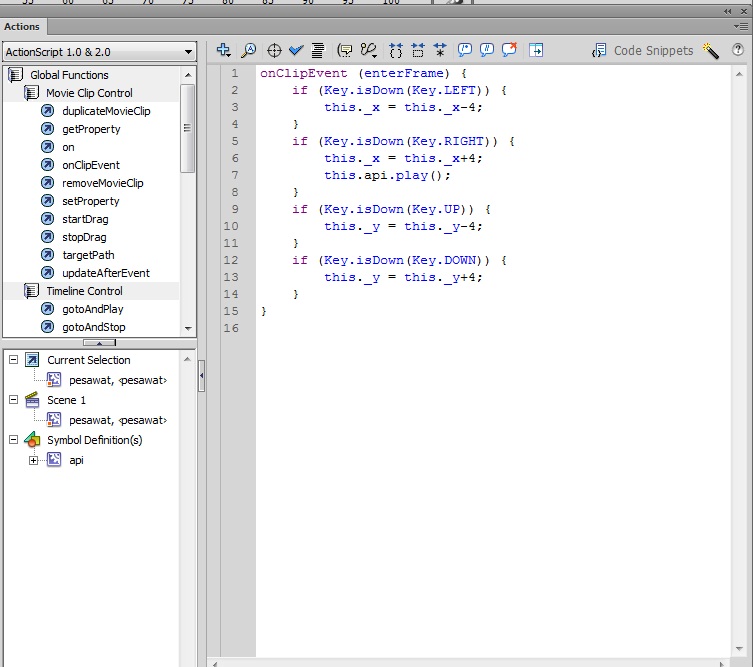753x667 pixels.
Task: Open the Debug options menu icon
Action: tap(369, 50)
